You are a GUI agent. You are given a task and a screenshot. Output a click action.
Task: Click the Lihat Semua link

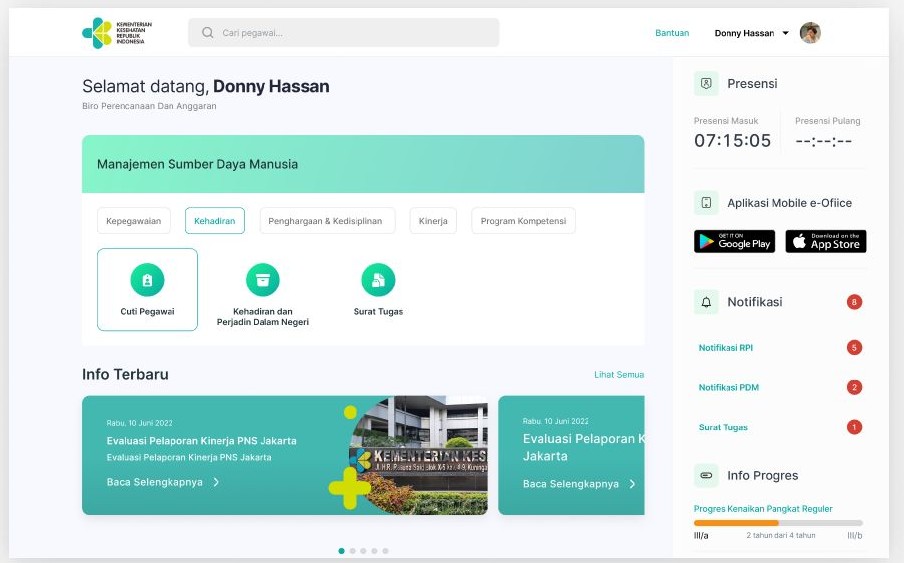(619, 375)
